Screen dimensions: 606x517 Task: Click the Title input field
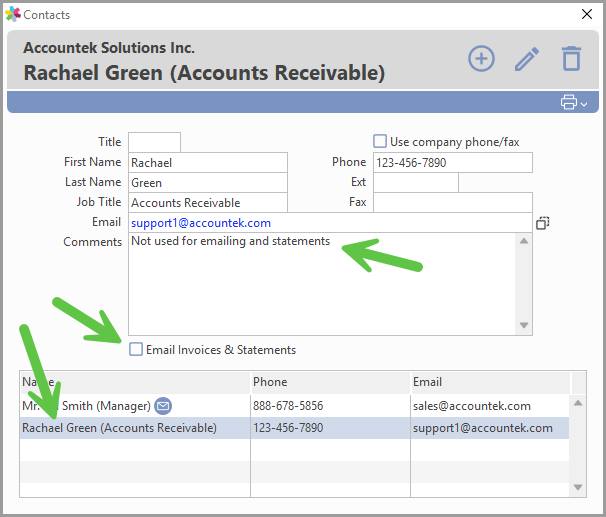coord(154,142)
